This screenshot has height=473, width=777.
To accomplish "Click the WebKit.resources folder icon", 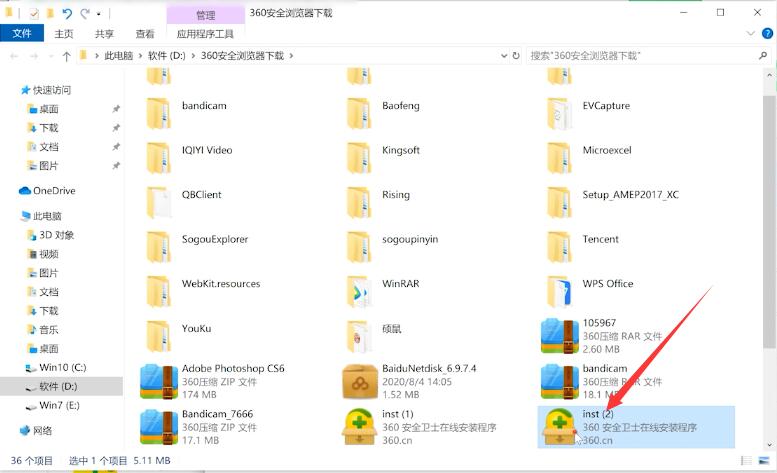I will (x=159, y=292).
